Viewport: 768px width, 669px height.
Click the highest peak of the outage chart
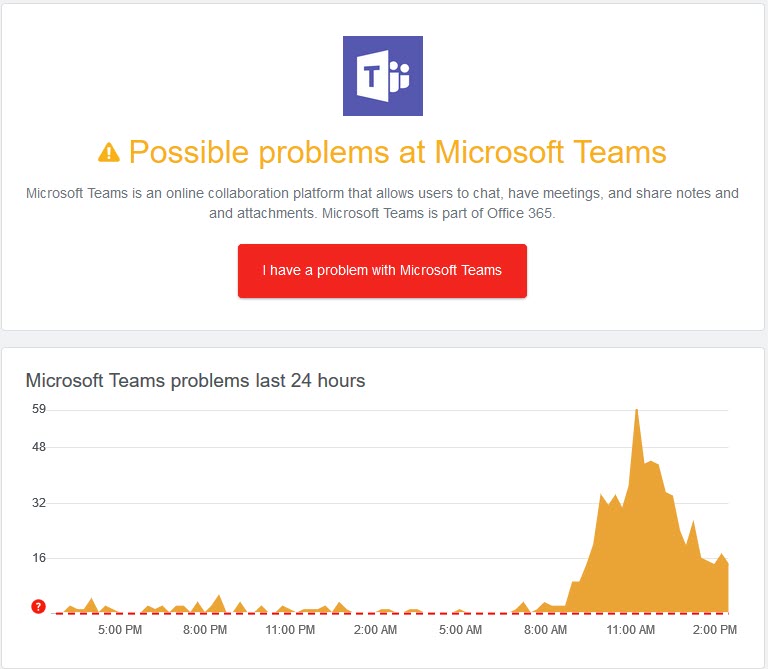pos(636,410)
